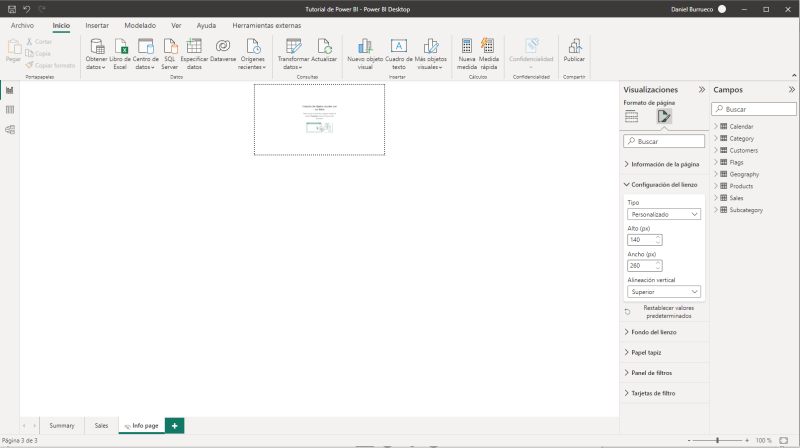This screenshot has height=448, width=800.
Task: Select the build visual grid icon
Action: (632, 117)
